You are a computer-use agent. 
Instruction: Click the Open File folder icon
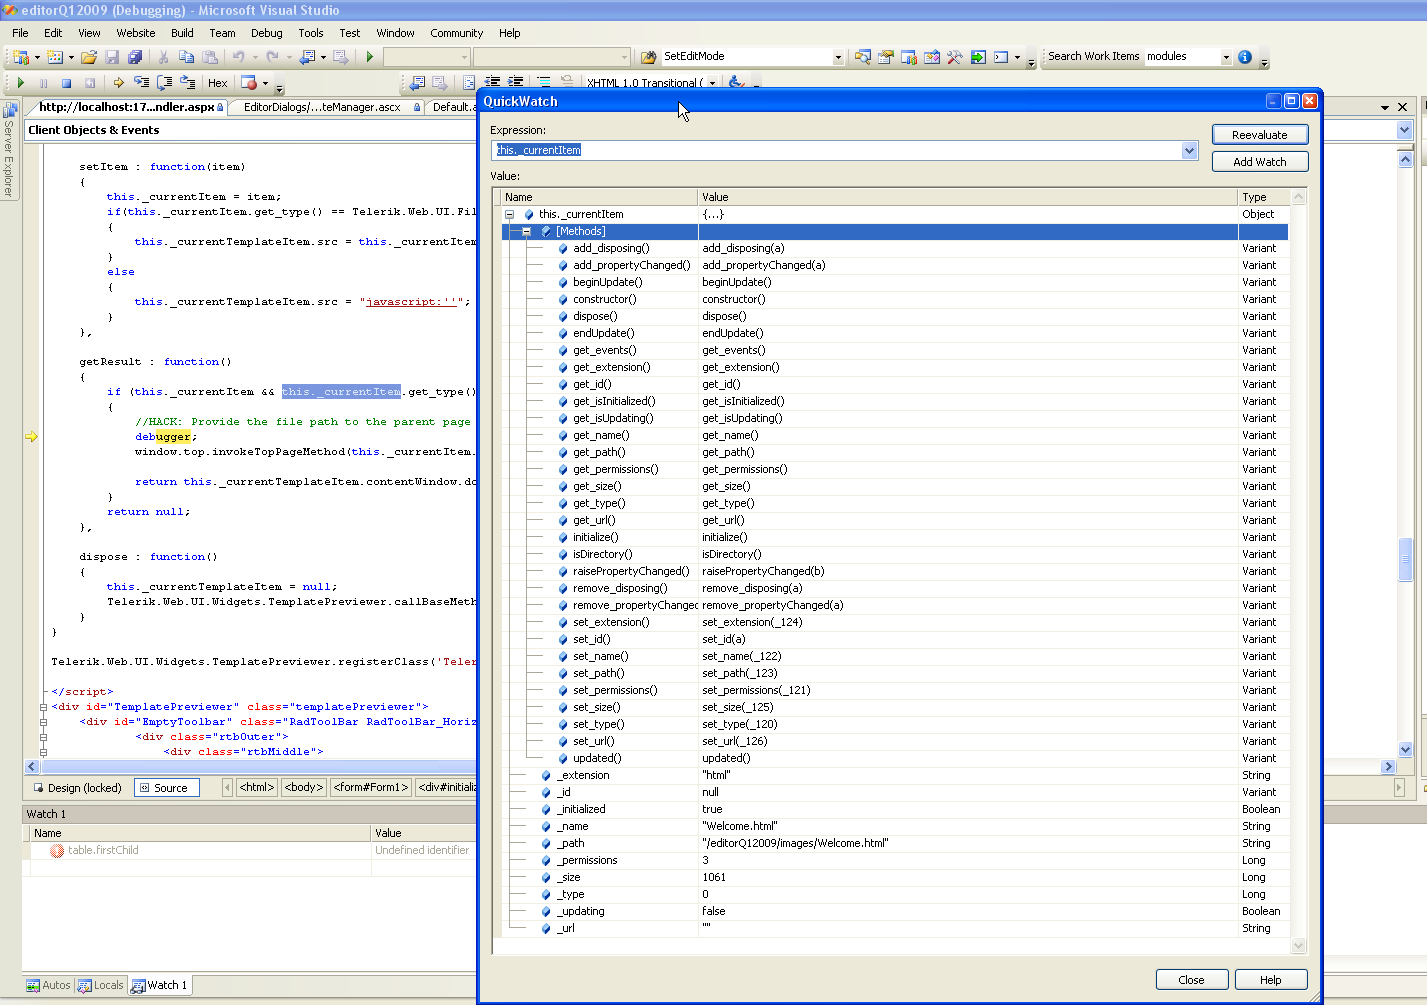[x=89, y=57]
